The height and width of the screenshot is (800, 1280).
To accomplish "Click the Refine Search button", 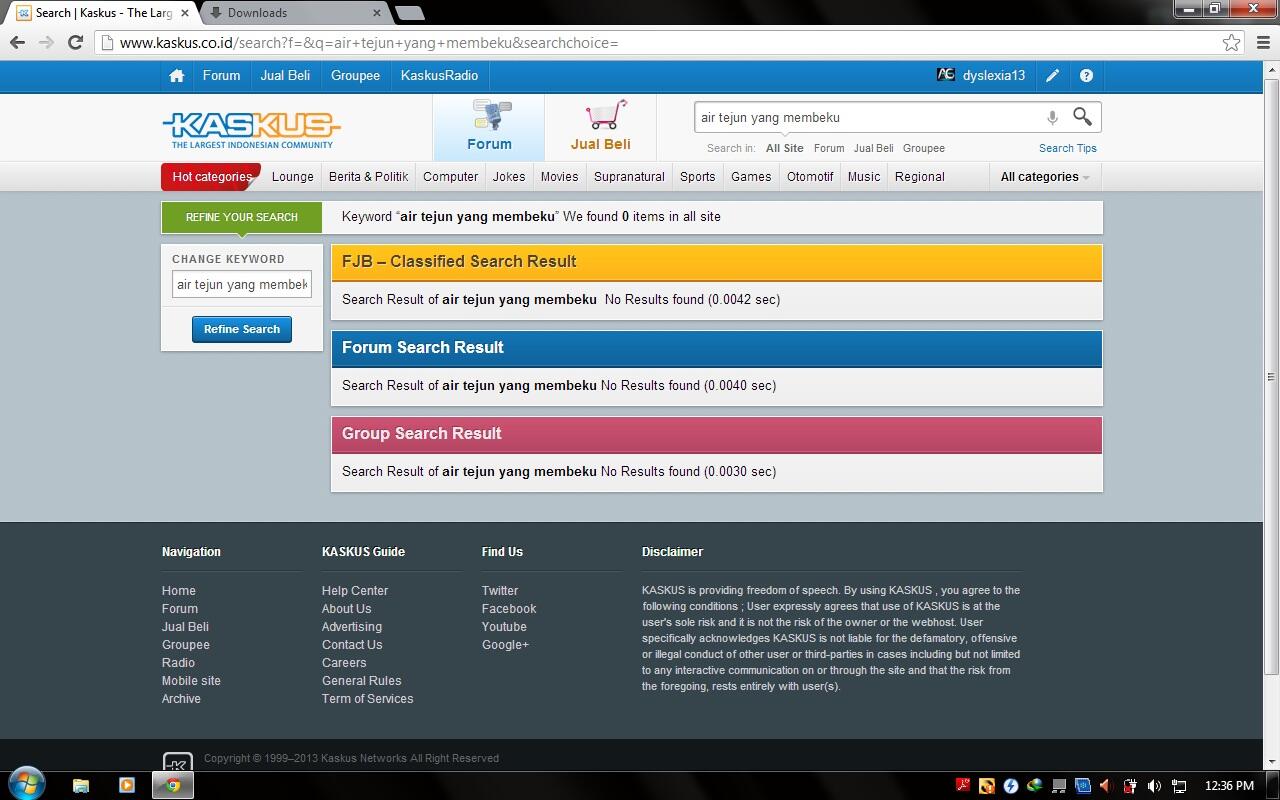I will pos(241,329).
